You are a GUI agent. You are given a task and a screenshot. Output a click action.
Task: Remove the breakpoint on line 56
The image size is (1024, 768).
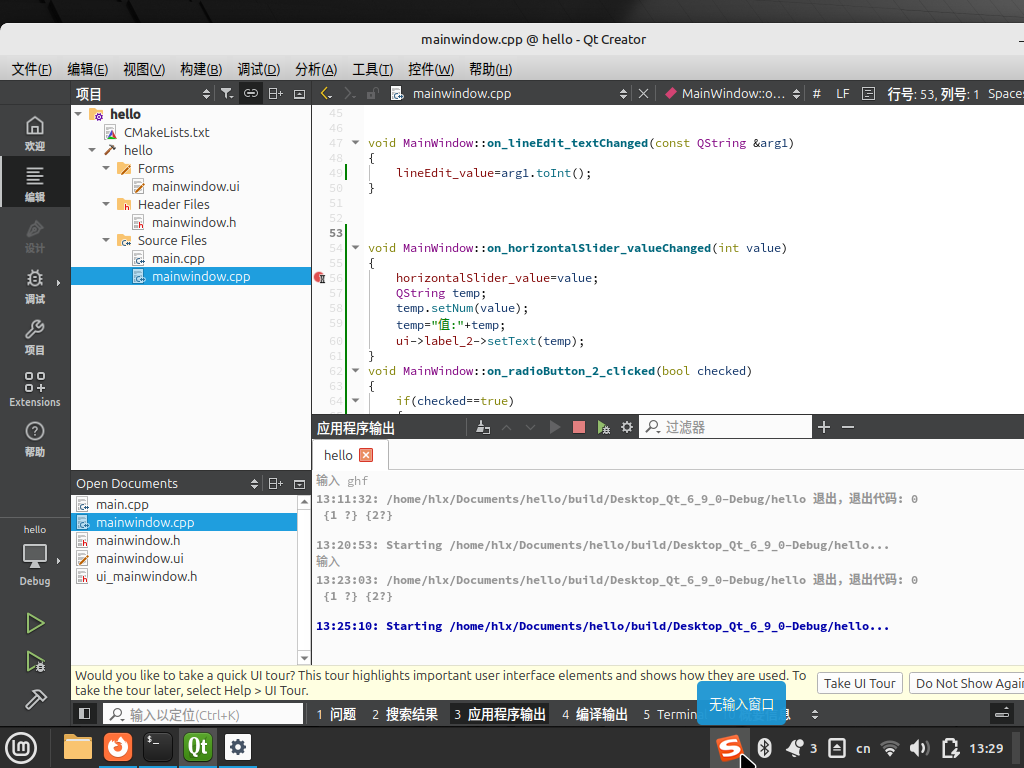319,278
